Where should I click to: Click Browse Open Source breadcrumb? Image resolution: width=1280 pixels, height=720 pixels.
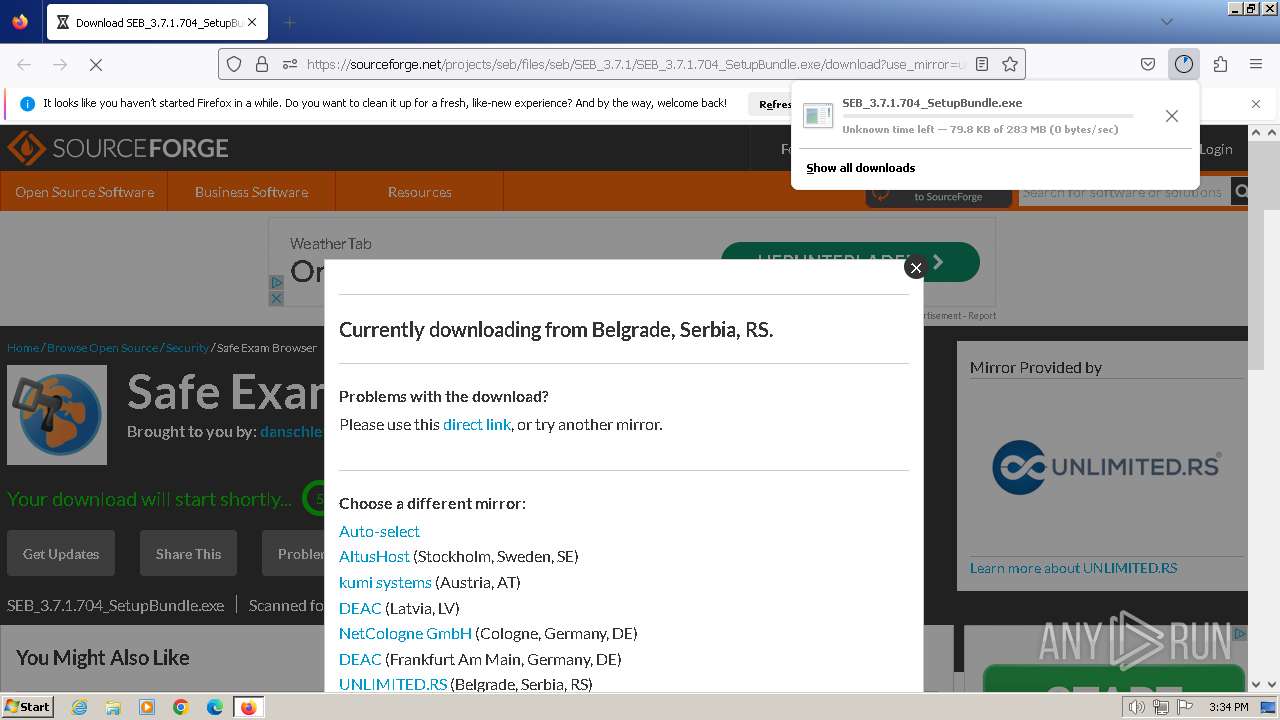pyautogui.click(x=102, y=348)
